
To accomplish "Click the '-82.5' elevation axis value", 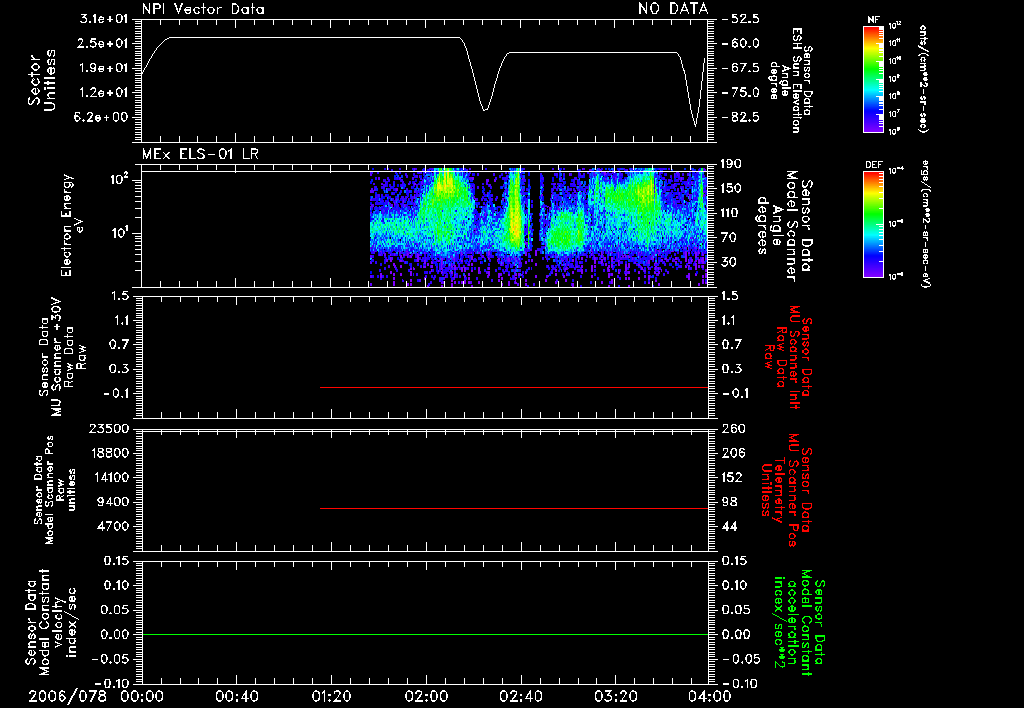I will click(x=741, y=118).
